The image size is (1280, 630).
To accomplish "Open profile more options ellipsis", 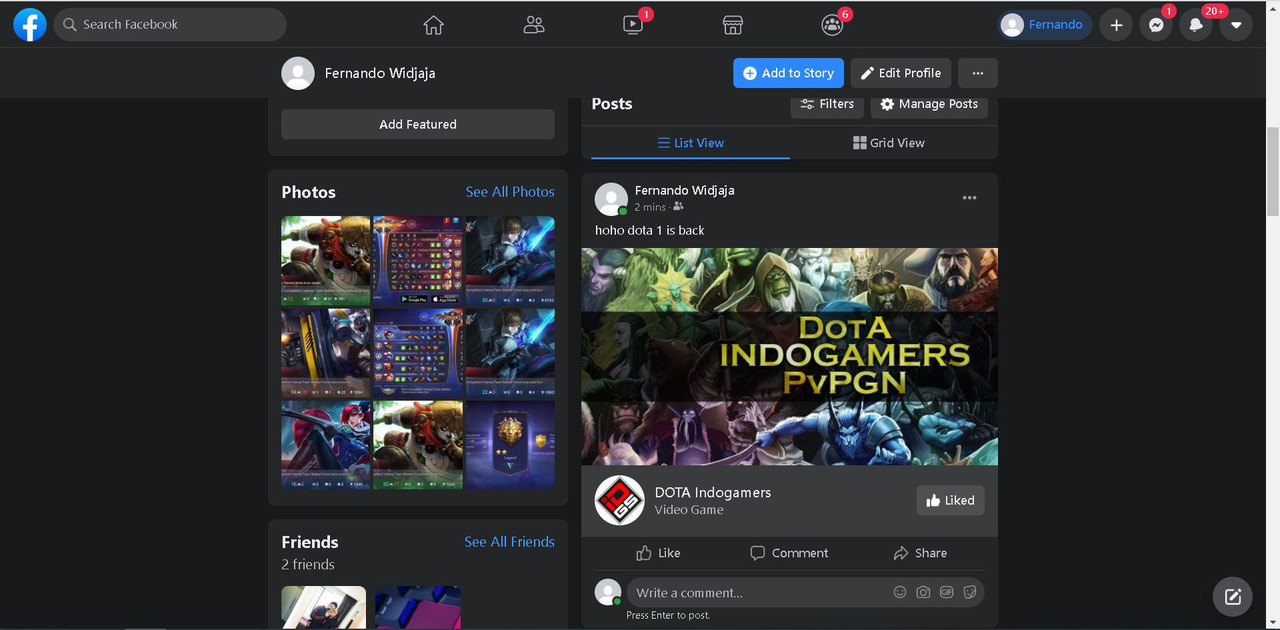I will (x=978, y=73).
